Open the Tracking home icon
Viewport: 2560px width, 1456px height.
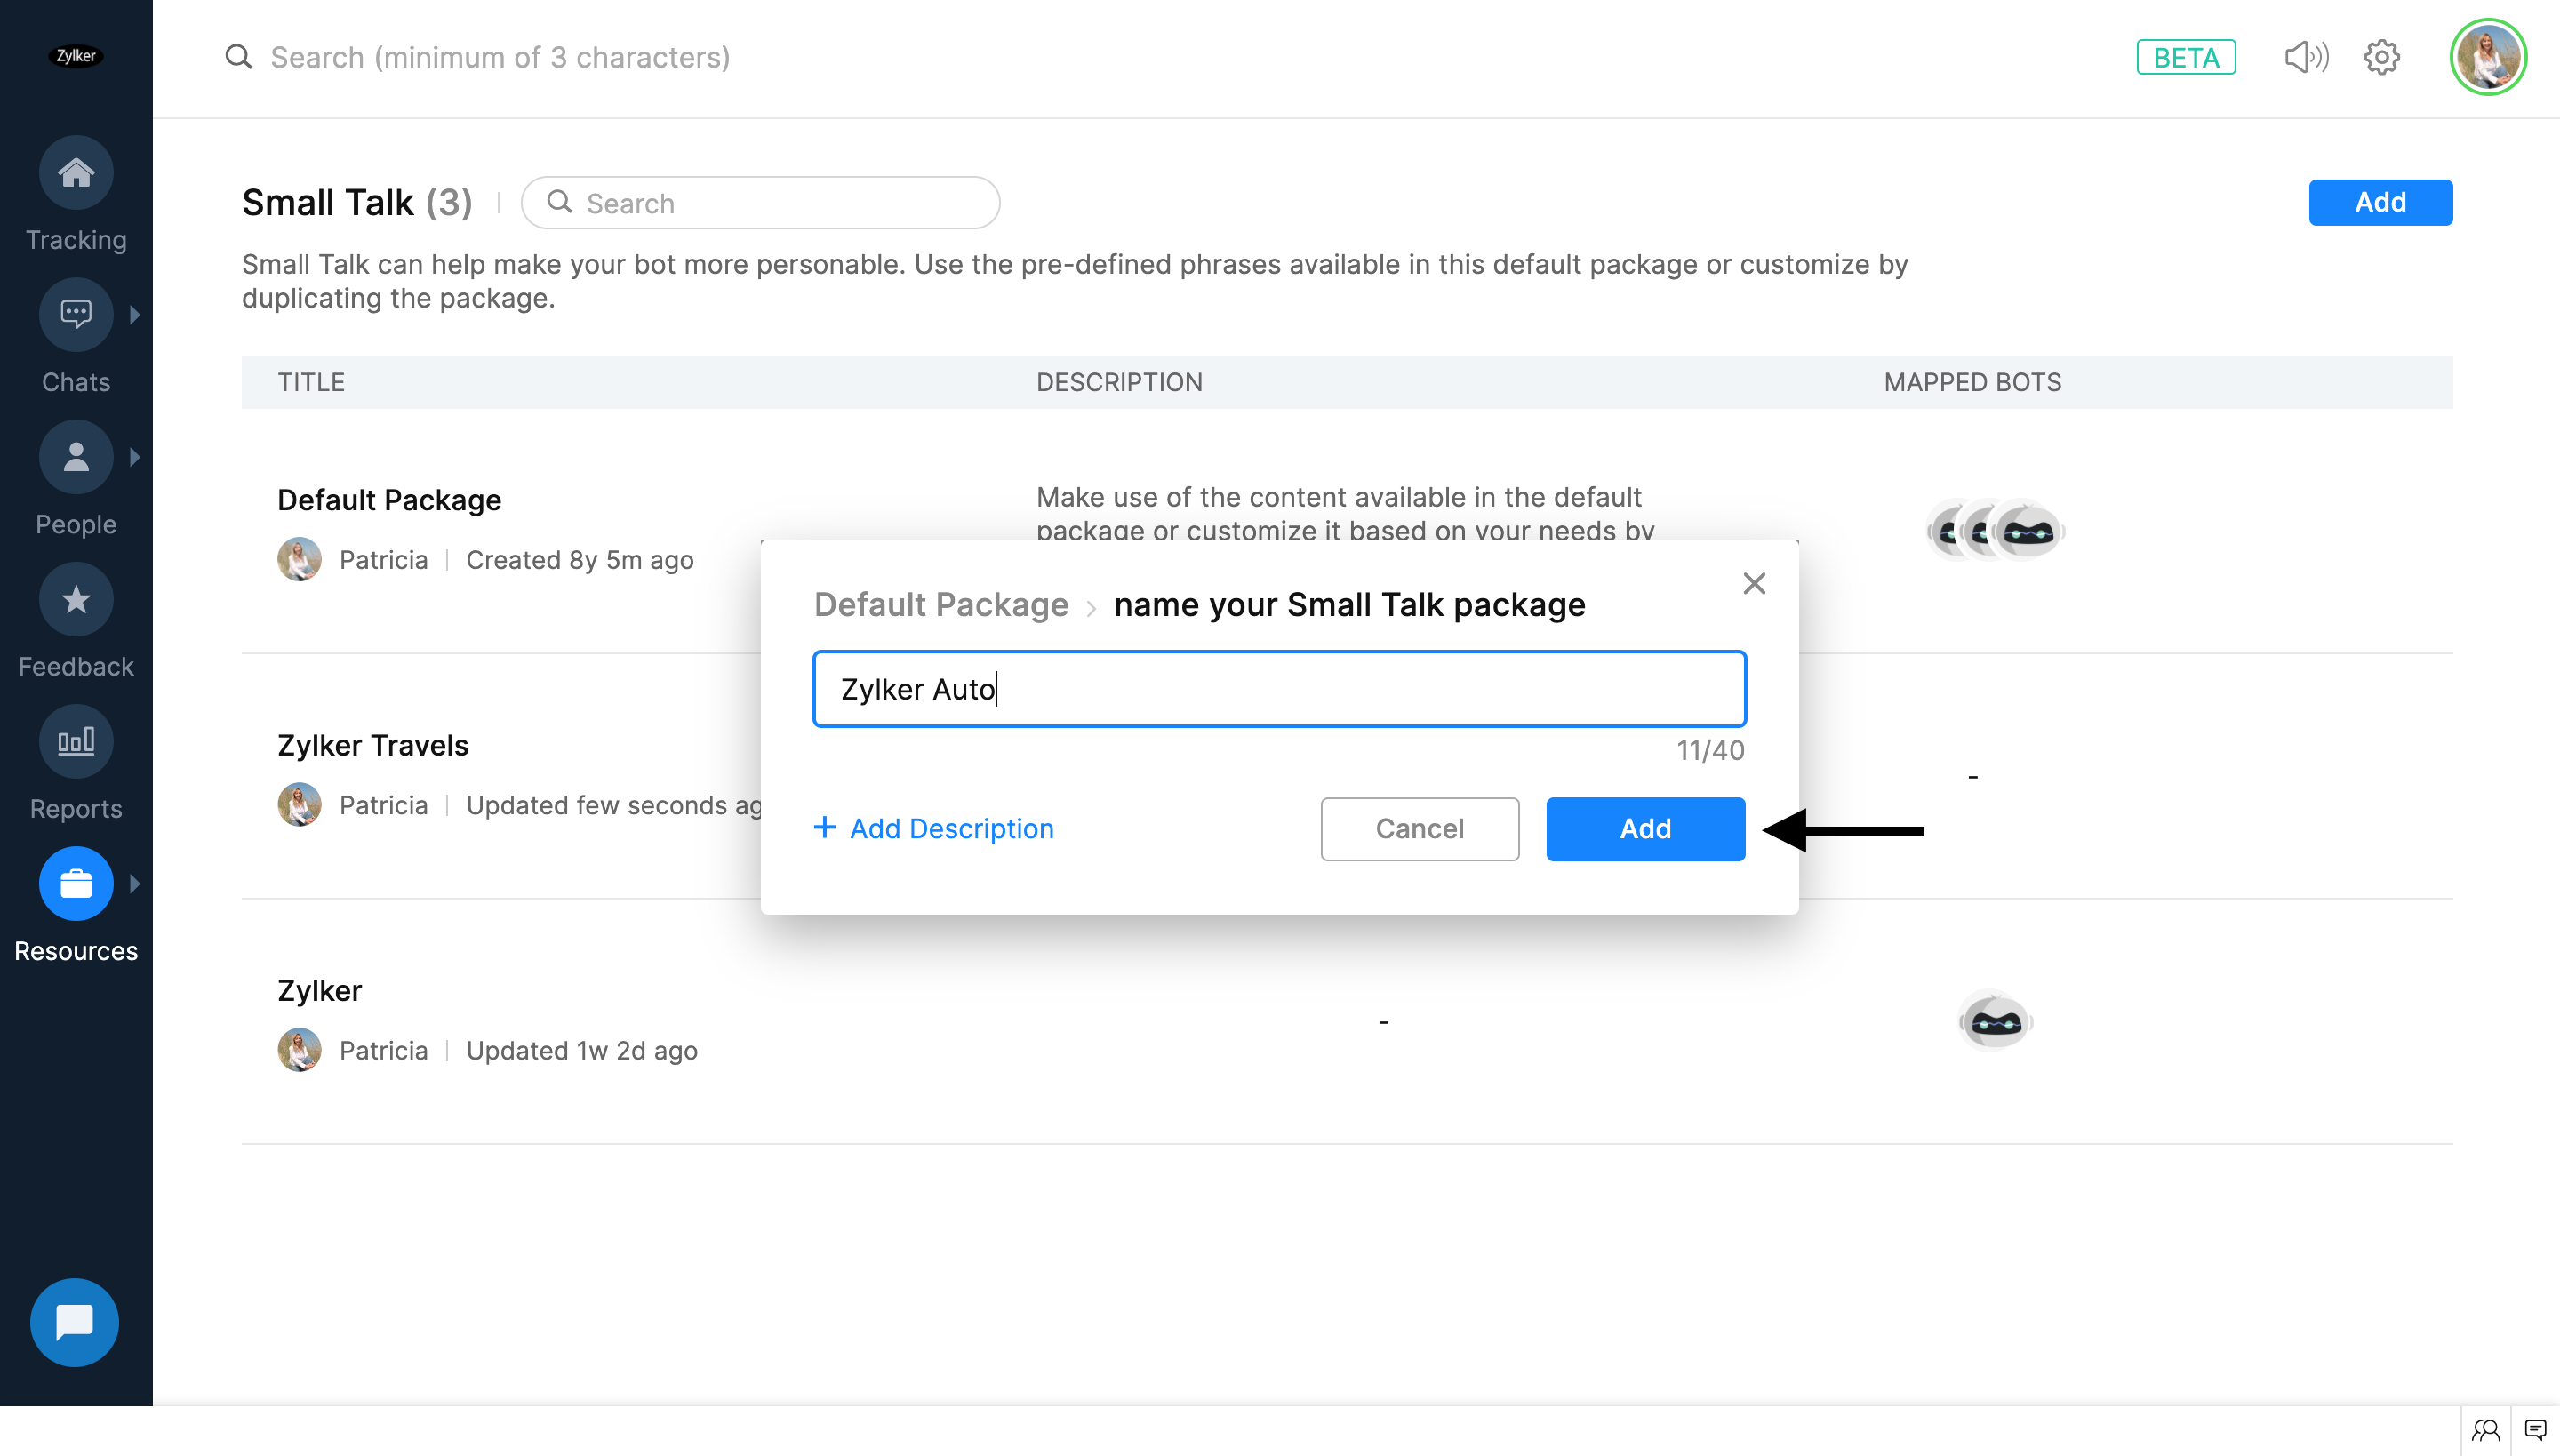[76, 173]
